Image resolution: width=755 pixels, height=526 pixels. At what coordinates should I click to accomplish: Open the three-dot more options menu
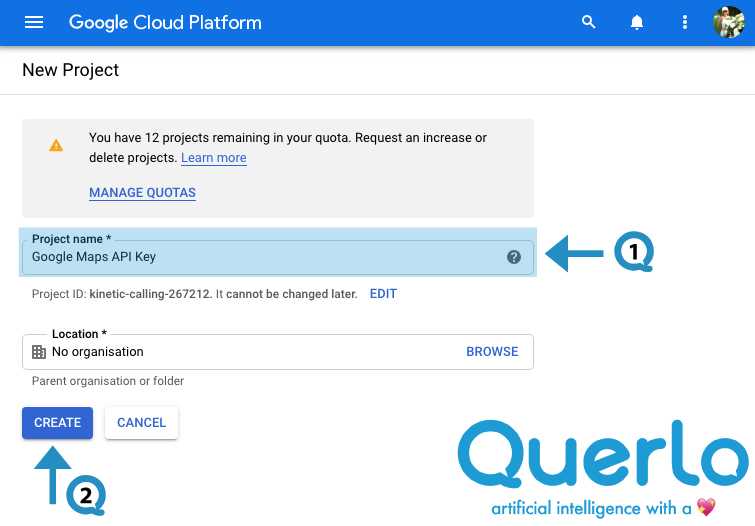pyautogui.click(x=685, y=22)
